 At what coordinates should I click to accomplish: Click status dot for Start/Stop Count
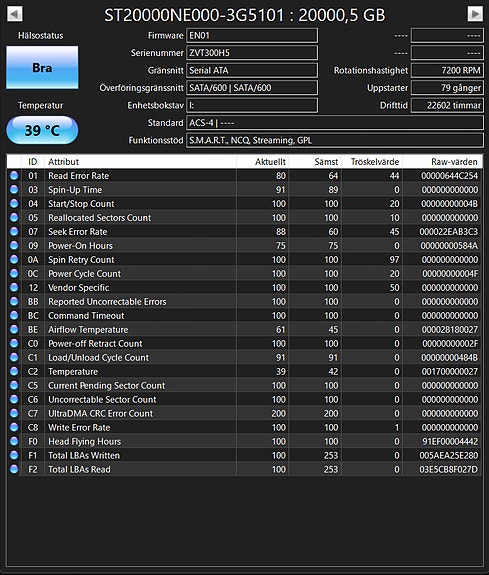(x=14, y=204)
